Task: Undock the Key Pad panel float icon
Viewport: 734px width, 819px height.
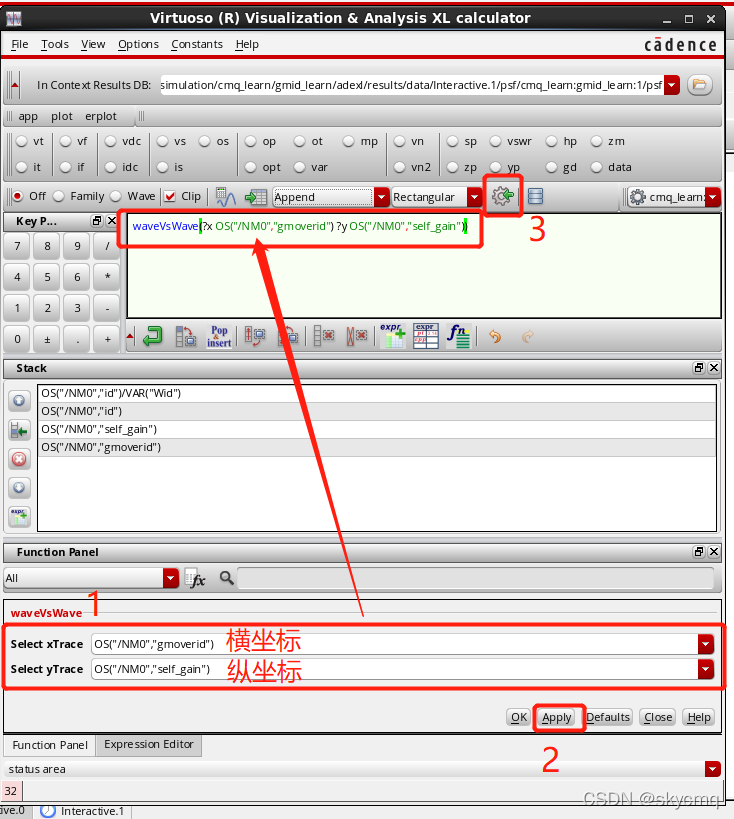Action: click(x=97, y=221)
